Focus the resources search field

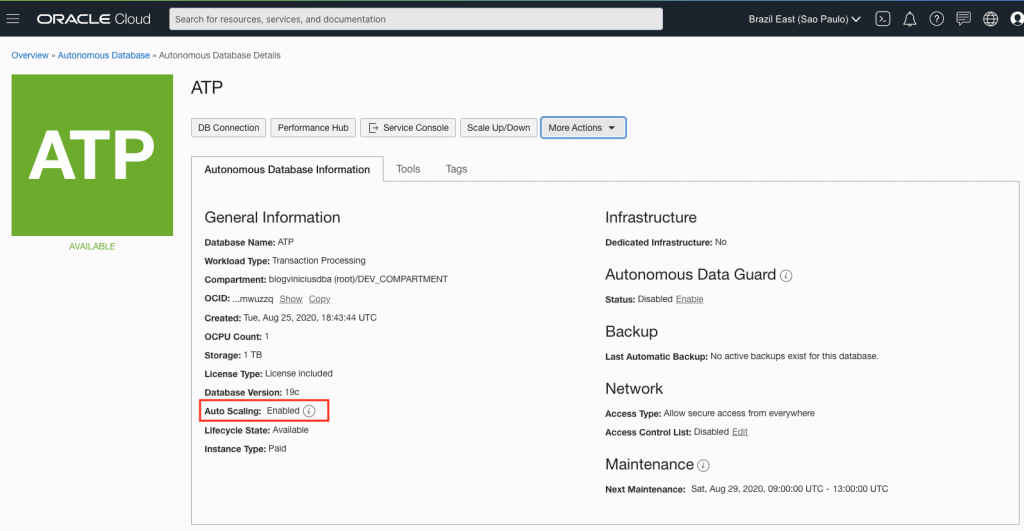pyautogui.click(x=416, y=19)
